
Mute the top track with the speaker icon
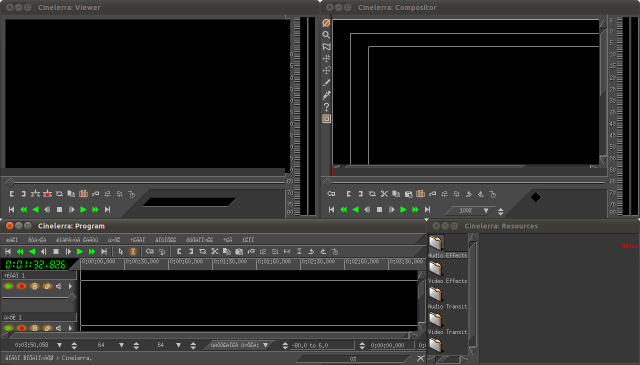[58, 286]
